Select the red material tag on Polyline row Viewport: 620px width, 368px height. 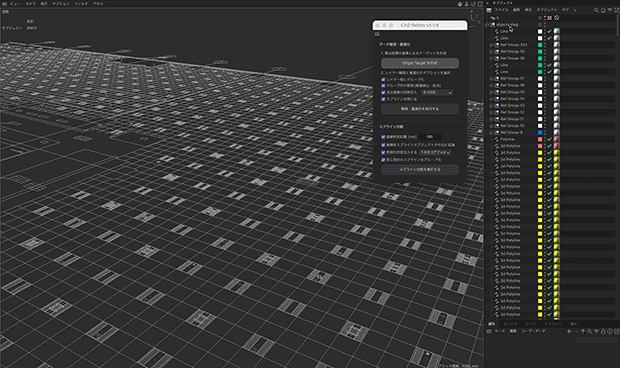tap(556, 139)
